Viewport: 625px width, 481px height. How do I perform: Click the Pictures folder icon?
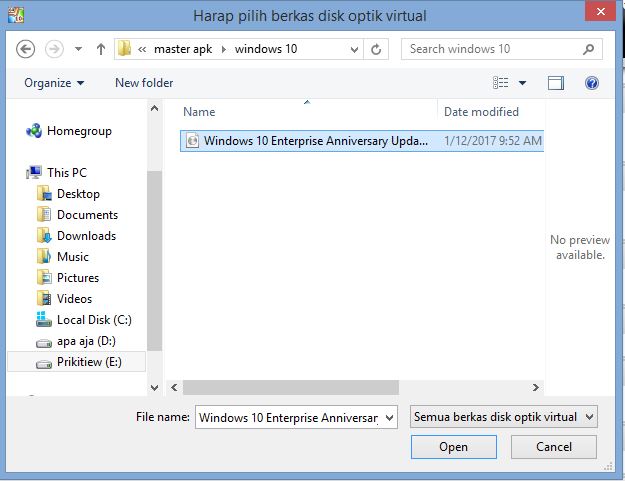pyautogui.click(x=44, y=277)
